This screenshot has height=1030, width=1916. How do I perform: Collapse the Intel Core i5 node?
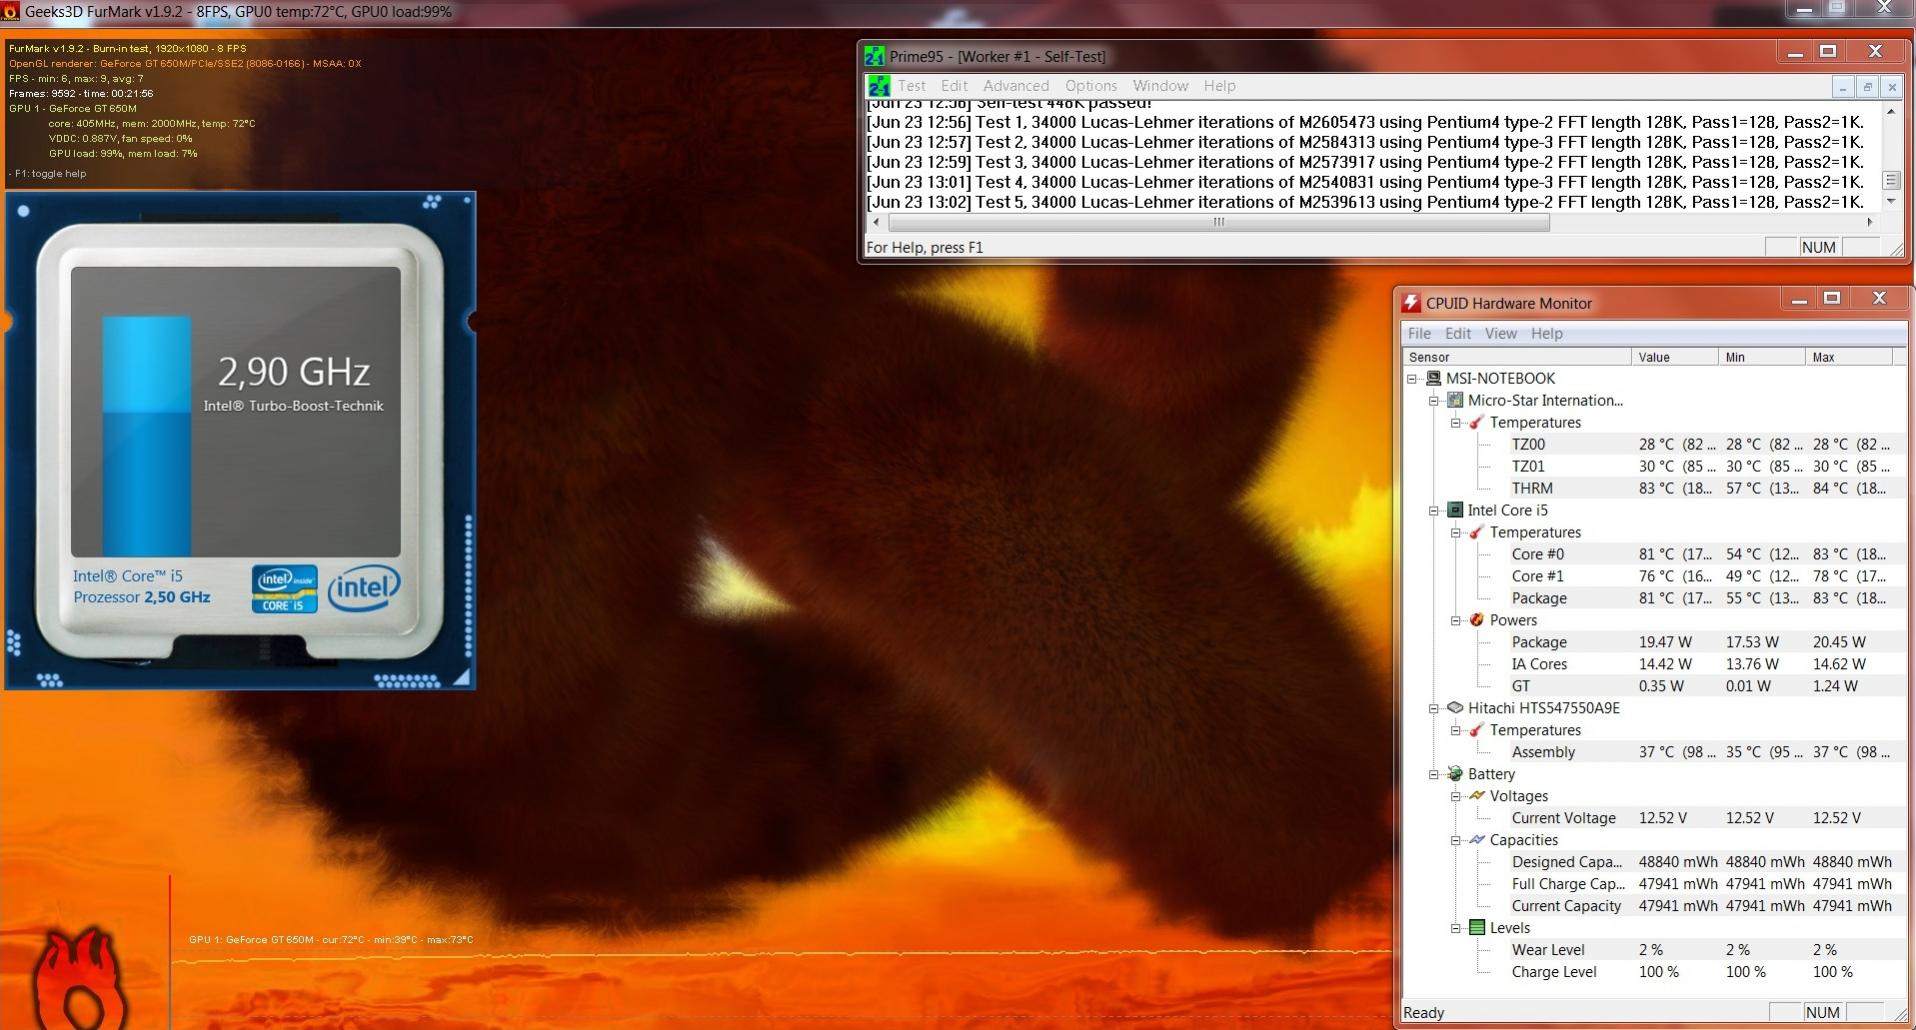click(1434, 511)
